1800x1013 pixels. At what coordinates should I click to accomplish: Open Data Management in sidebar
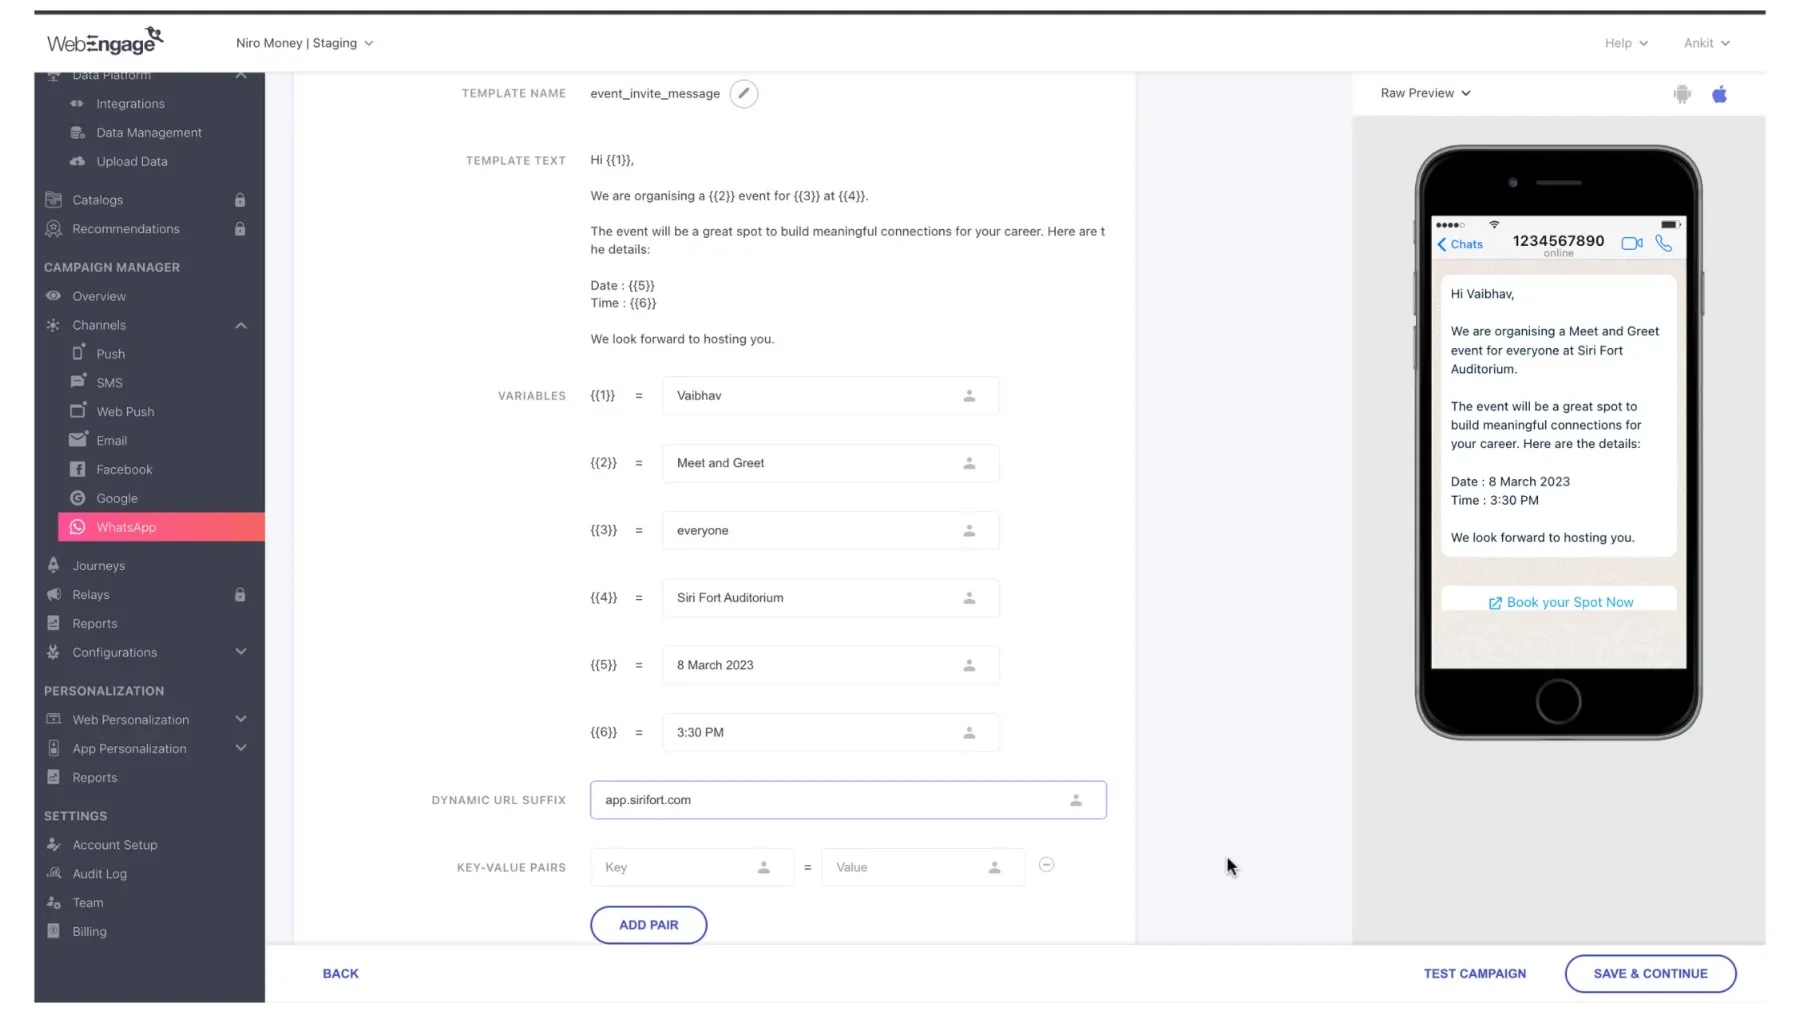(148, 133)
